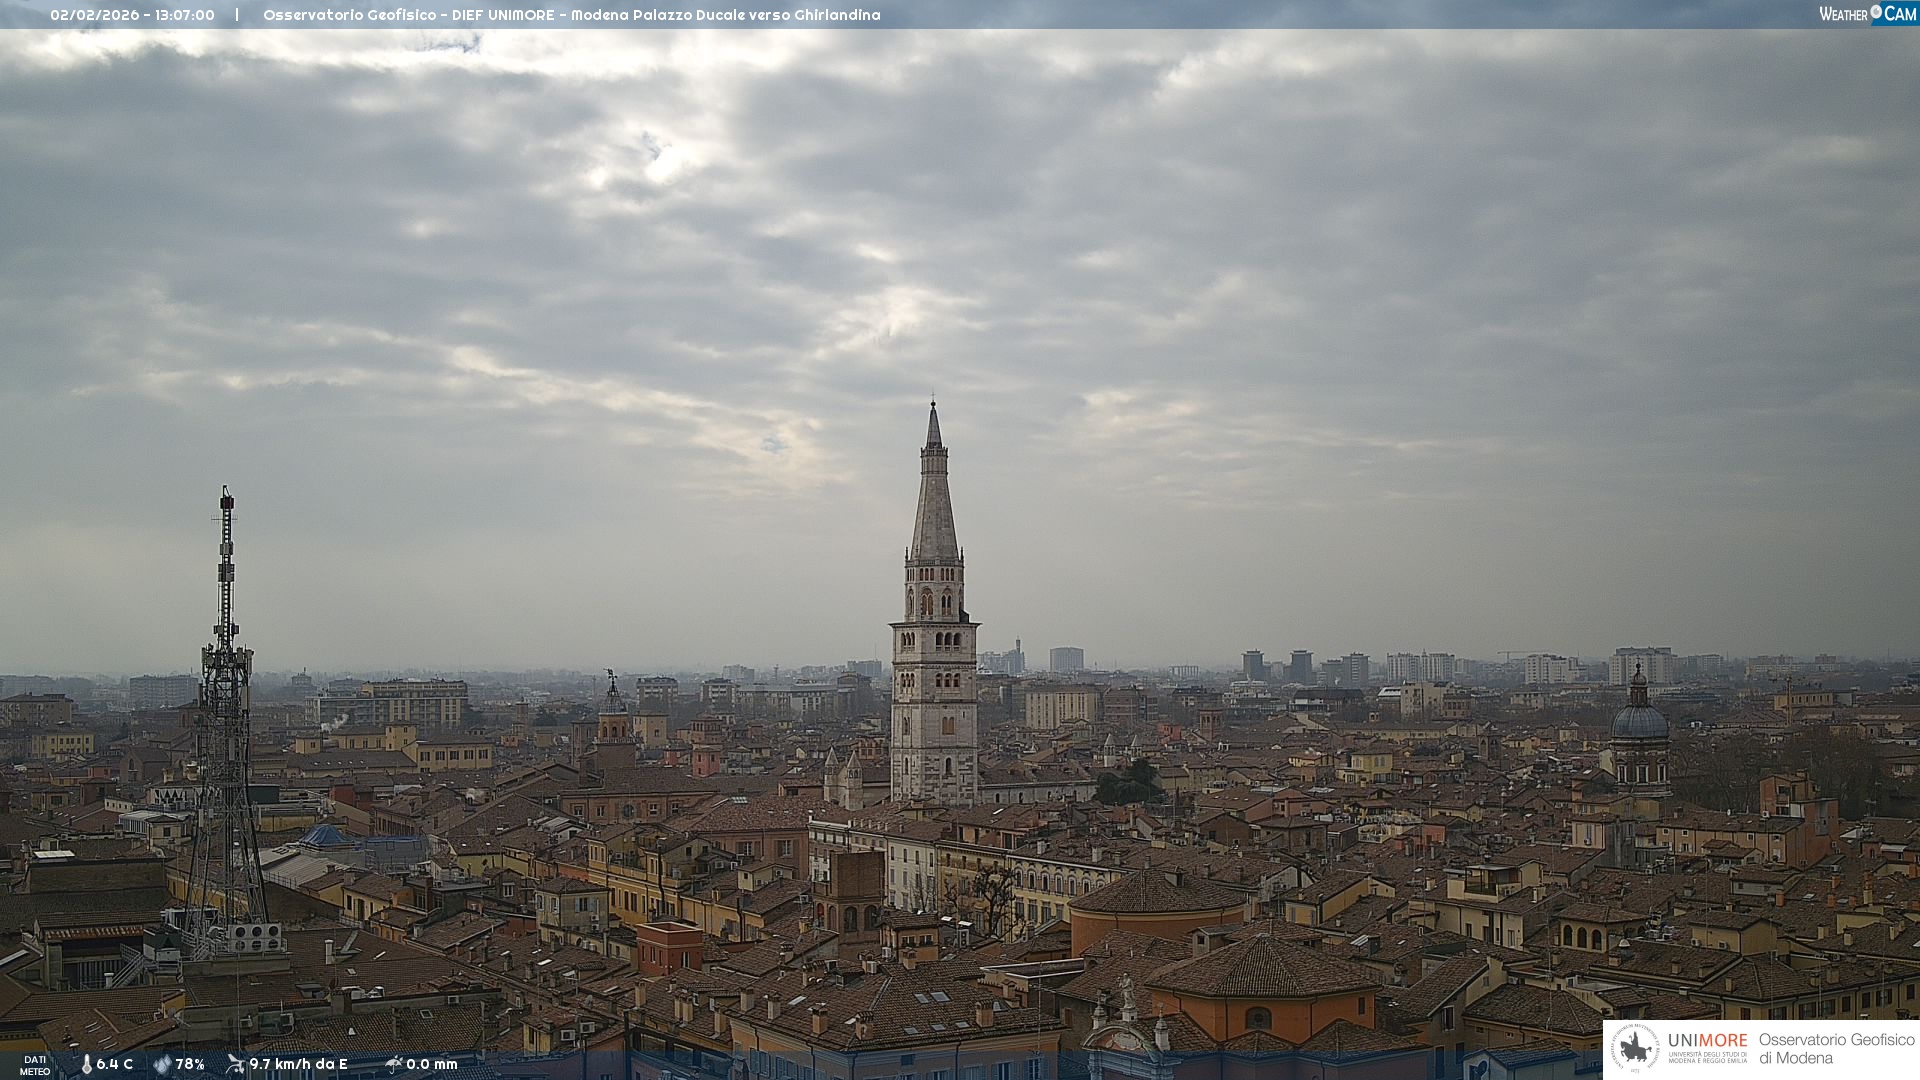Select the DATI METEO label
The width and height of the screenshot is (1920, 1080).
point(35,1065)
